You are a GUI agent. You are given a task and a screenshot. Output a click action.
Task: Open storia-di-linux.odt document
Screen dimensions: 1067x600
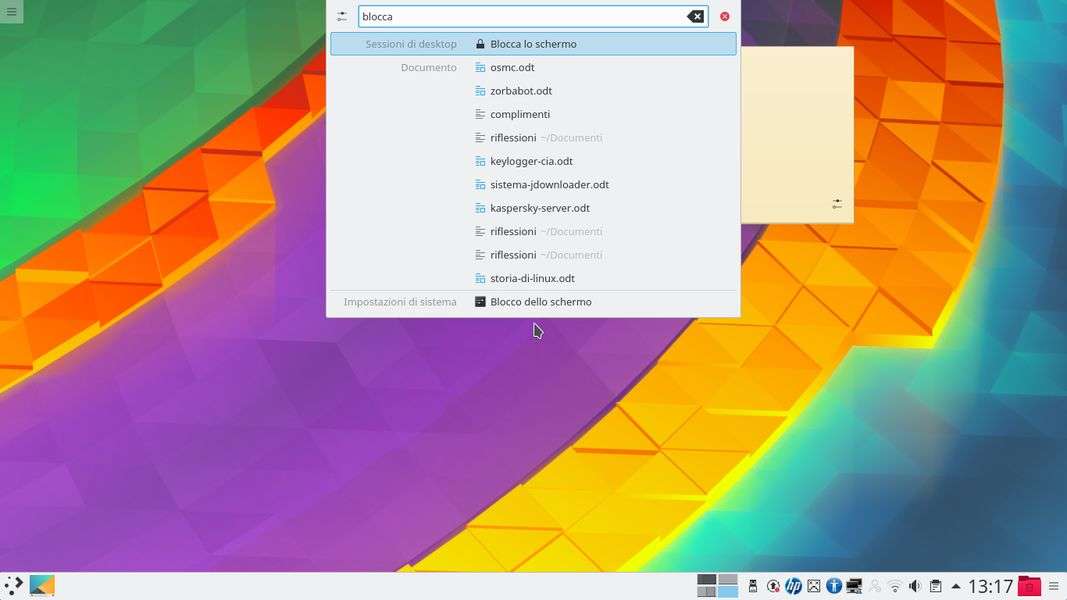pos(532,279)
